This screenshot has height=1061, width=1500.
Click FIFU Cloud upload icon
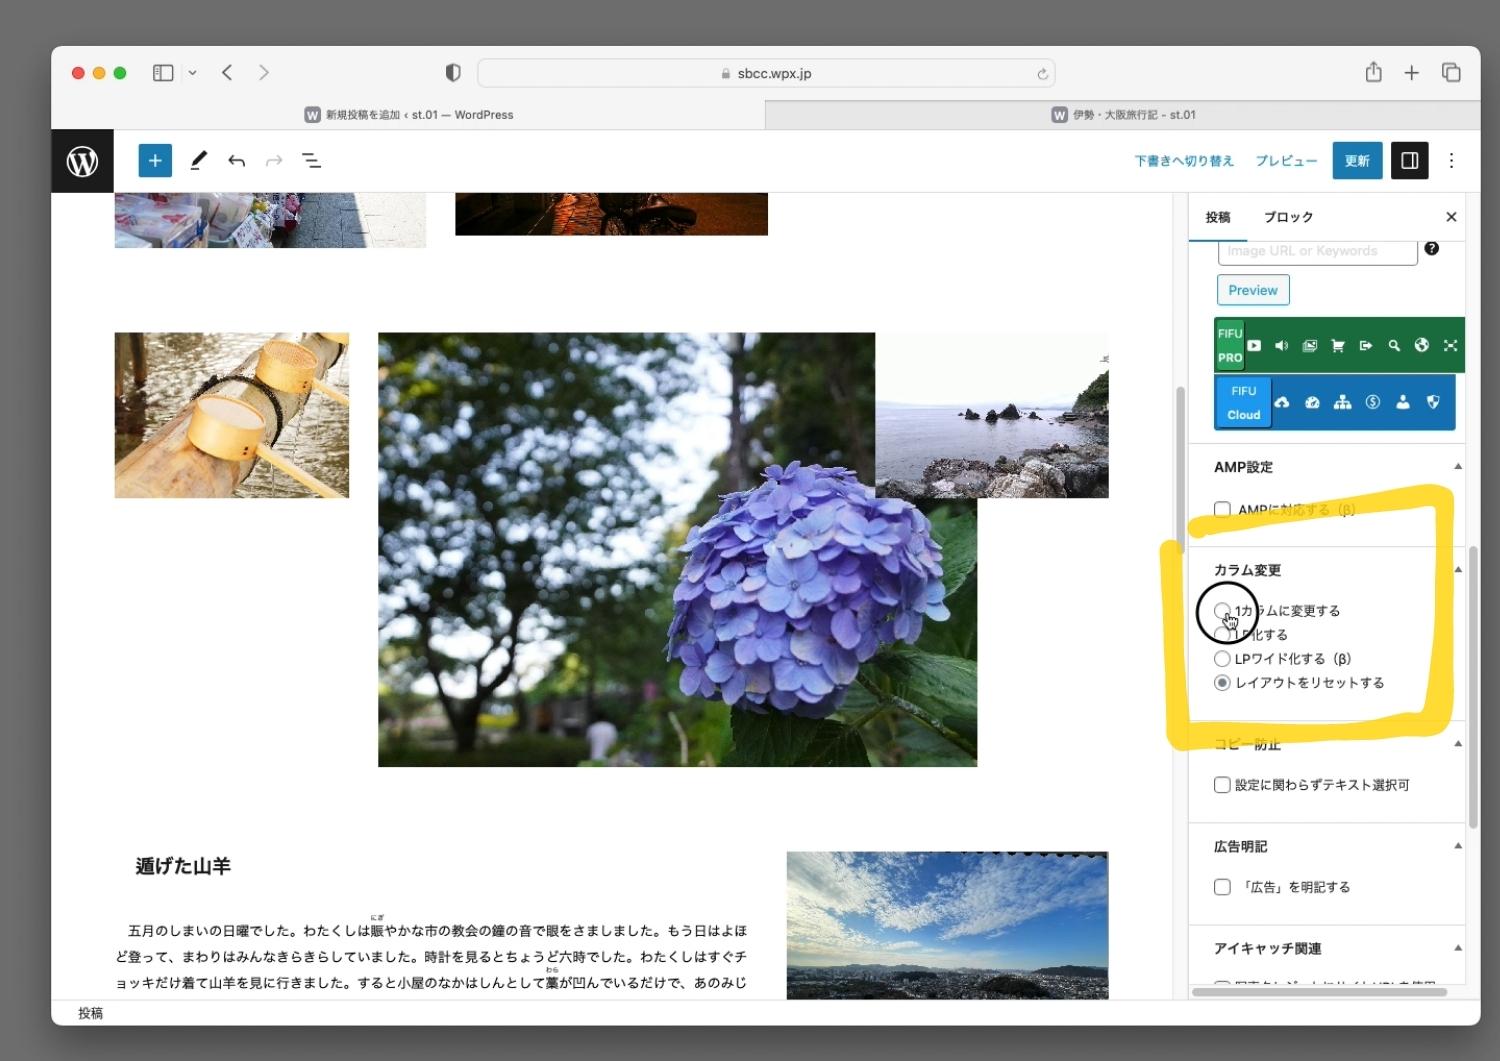(x=1282, y=402)
